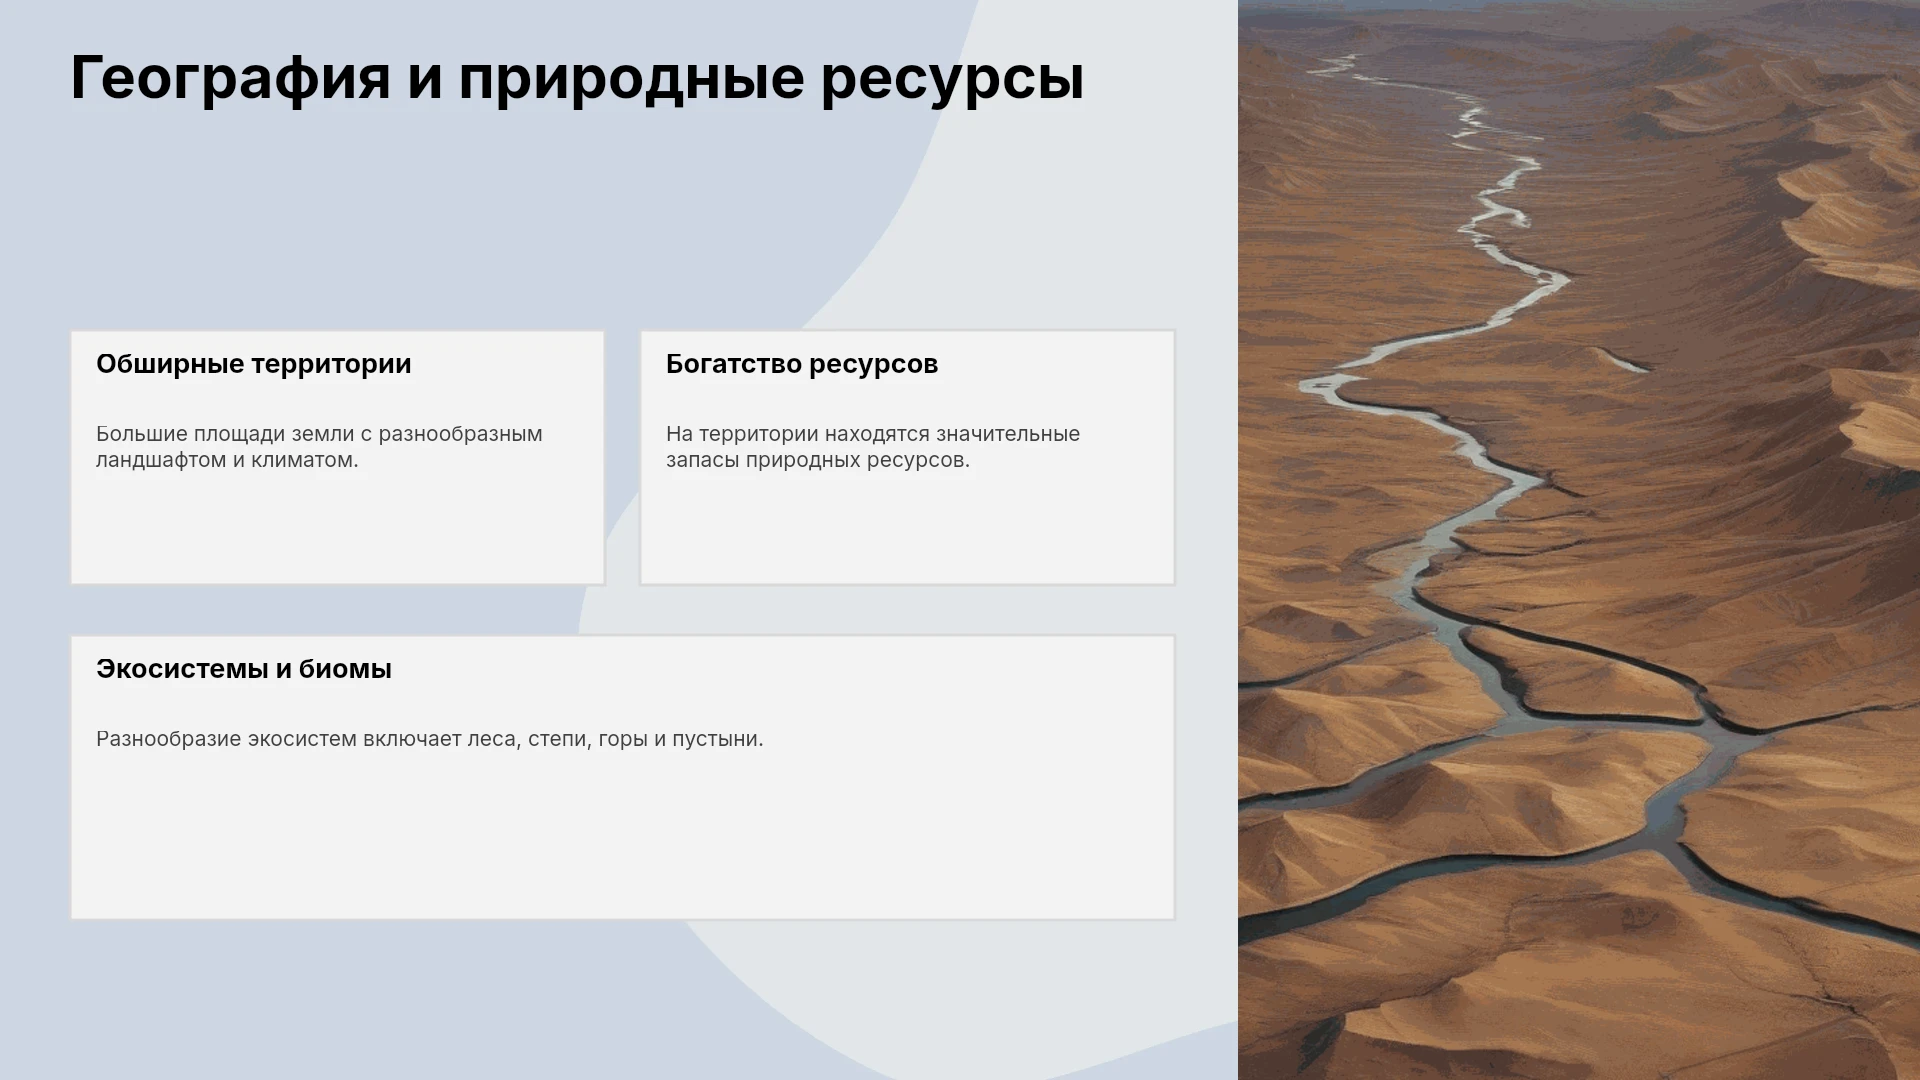
Task: Click empty area of Экосистемы и биомы card
Action: (622, 840)
